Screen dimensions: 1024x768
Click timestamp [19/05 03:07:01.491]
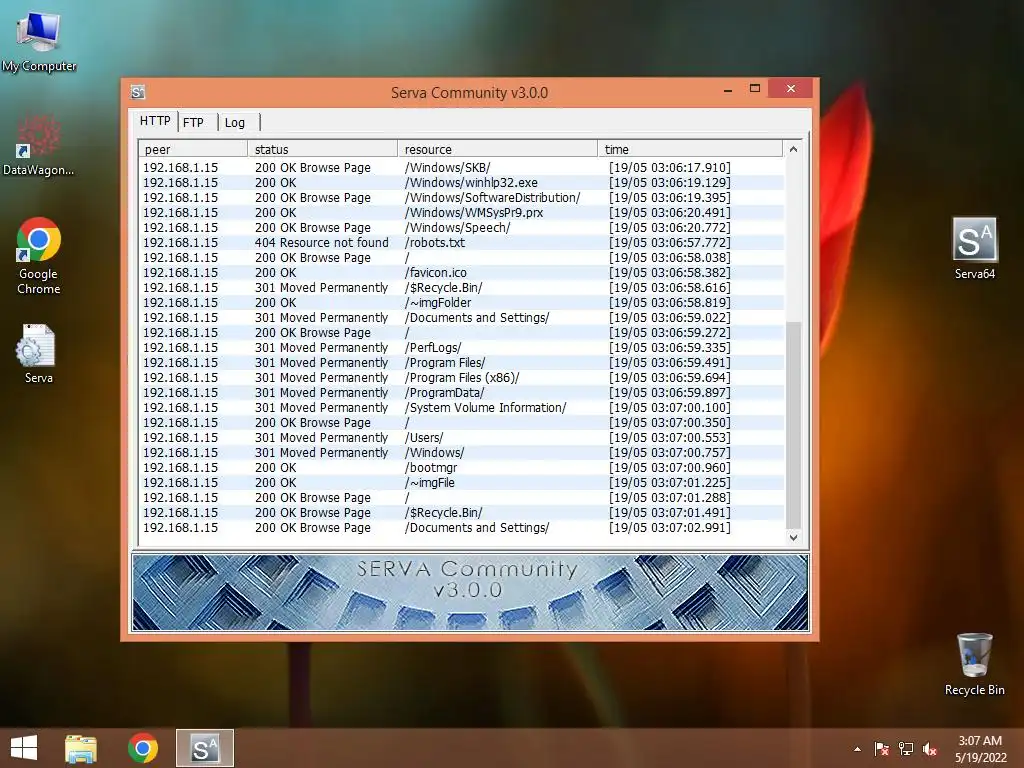click(669, 513)
